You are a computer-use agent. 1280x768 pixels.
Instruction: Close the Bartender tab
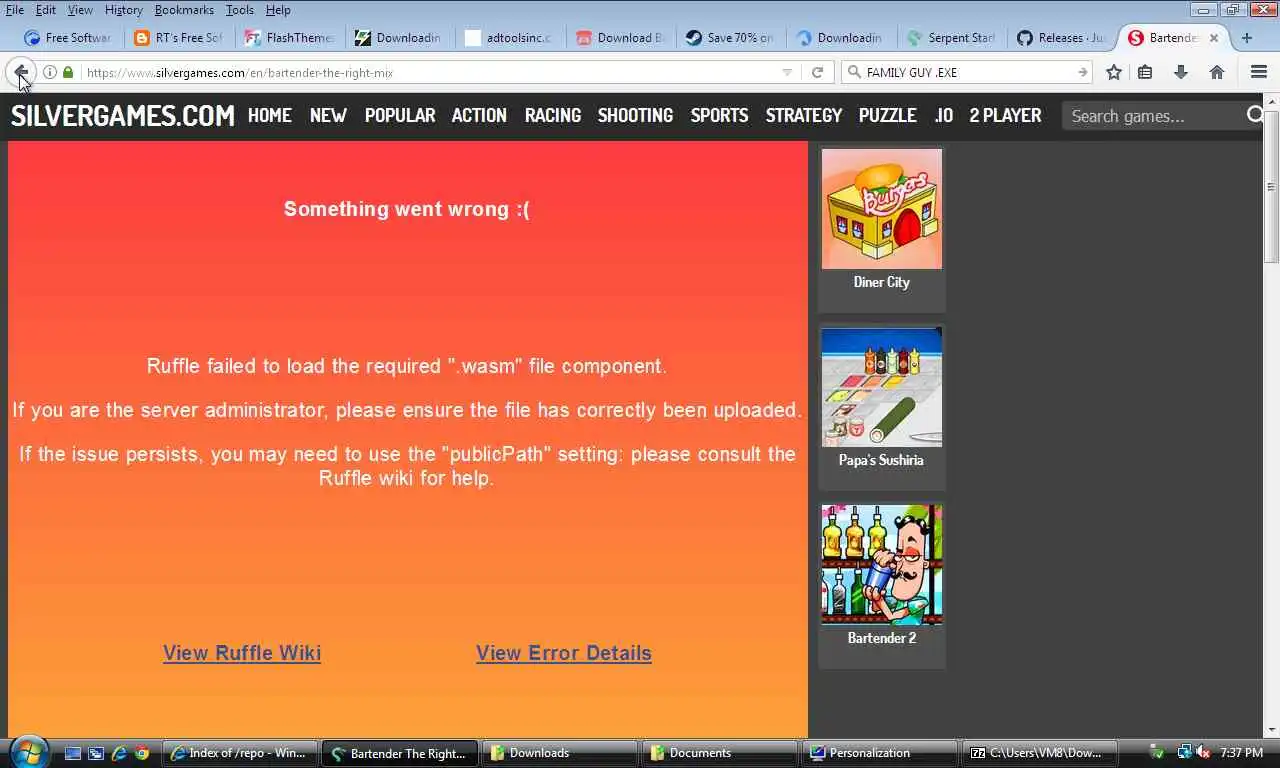click(x=1214, y=38)
